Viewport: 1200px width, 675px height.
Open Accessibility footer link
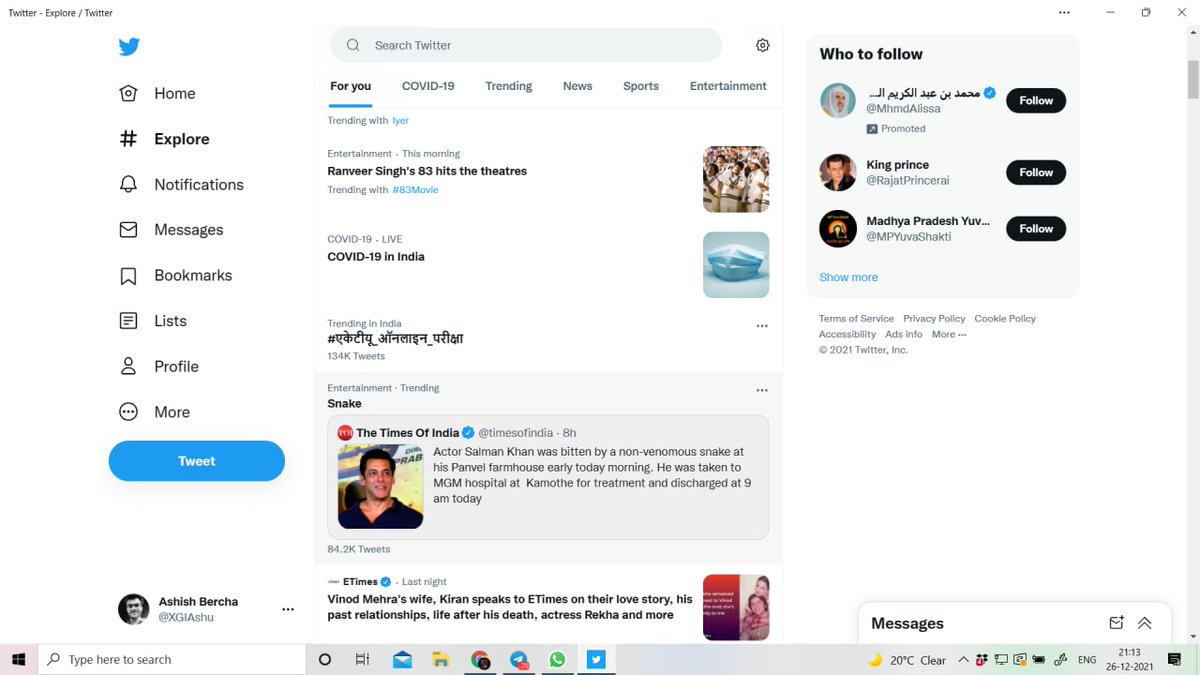(847, 334)
